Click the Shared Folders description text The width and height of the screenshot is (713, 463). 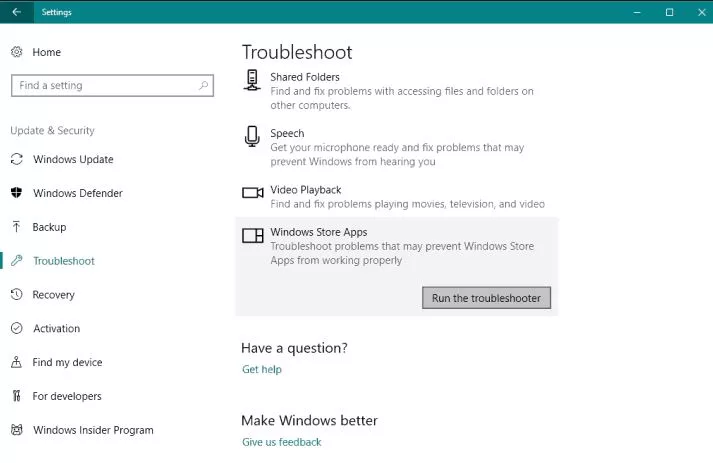click(402, 98)
